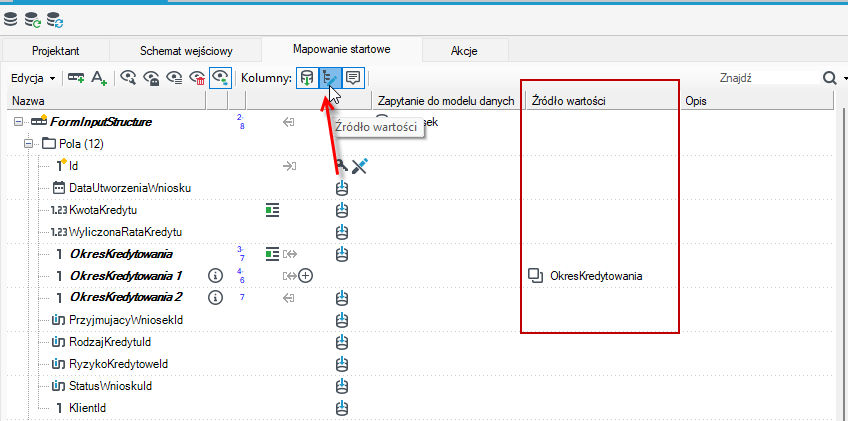Screen dimensions: 848x421
Task: Click the eye with padlock icon
Action: pyautogui.click(x=150, y=78)
